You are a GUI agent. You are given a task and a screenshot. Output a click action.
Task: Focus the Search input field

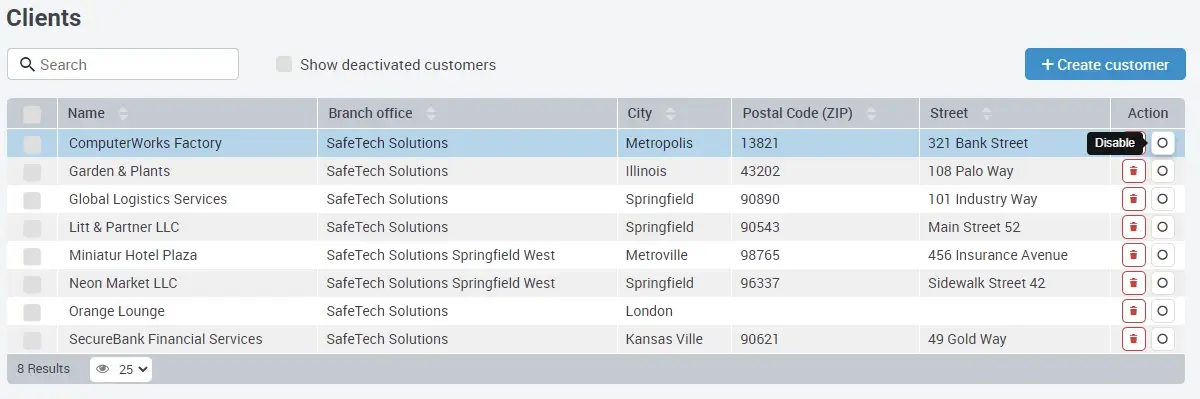(123, 64)
